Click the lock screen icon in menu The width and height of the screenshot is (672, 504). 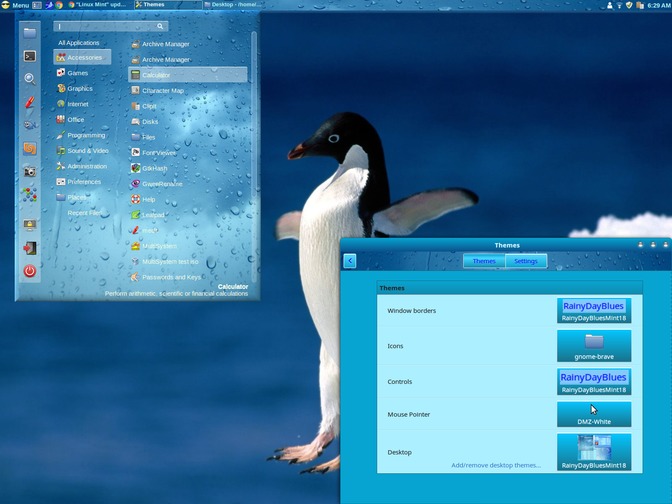[x=30, y=225]
